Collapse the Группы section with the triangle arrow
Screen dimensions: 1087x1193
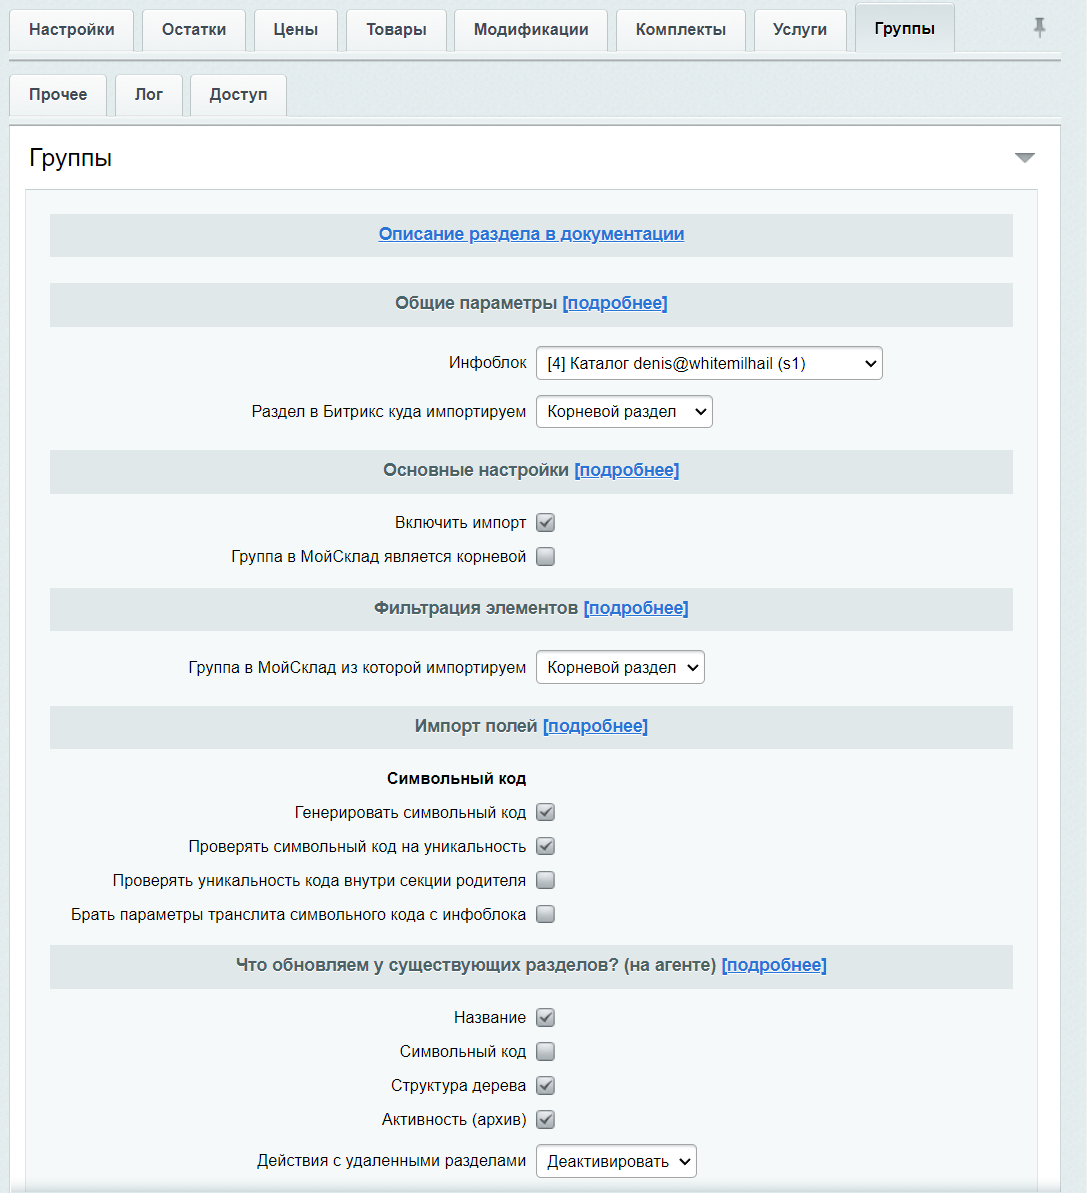tap(1024, 158)
